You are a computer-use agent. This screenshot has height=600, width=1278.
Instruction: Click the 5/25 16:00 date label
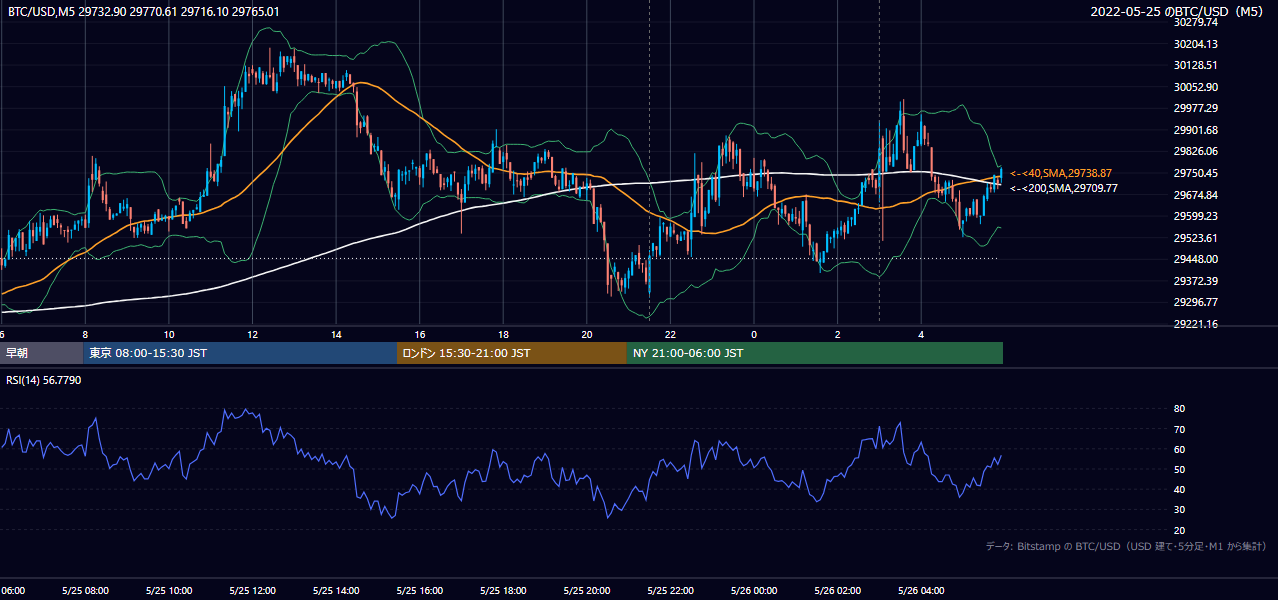[420, 591]
